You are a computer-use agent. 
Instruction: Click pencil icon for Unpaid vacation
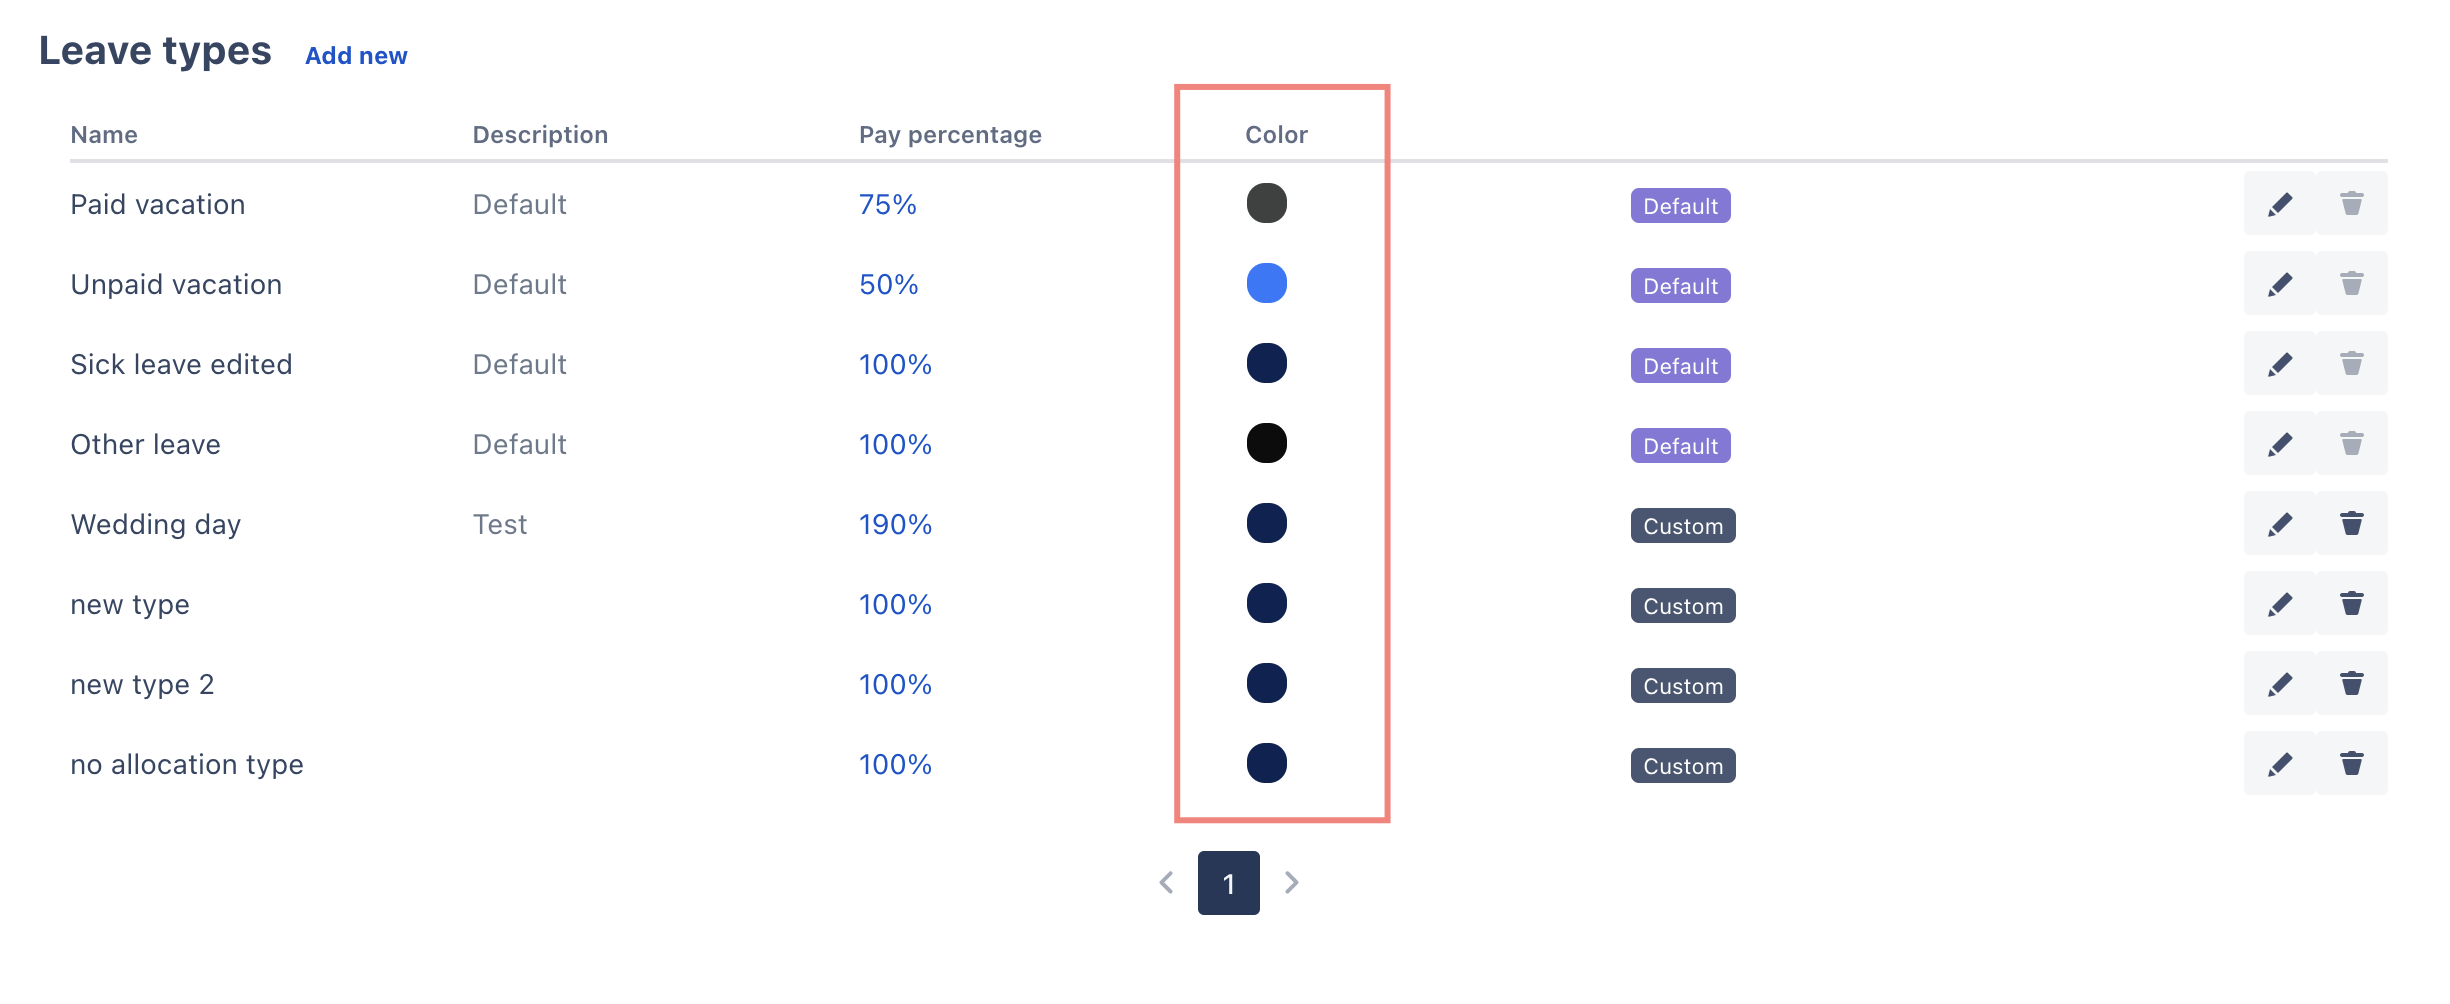2279,284
